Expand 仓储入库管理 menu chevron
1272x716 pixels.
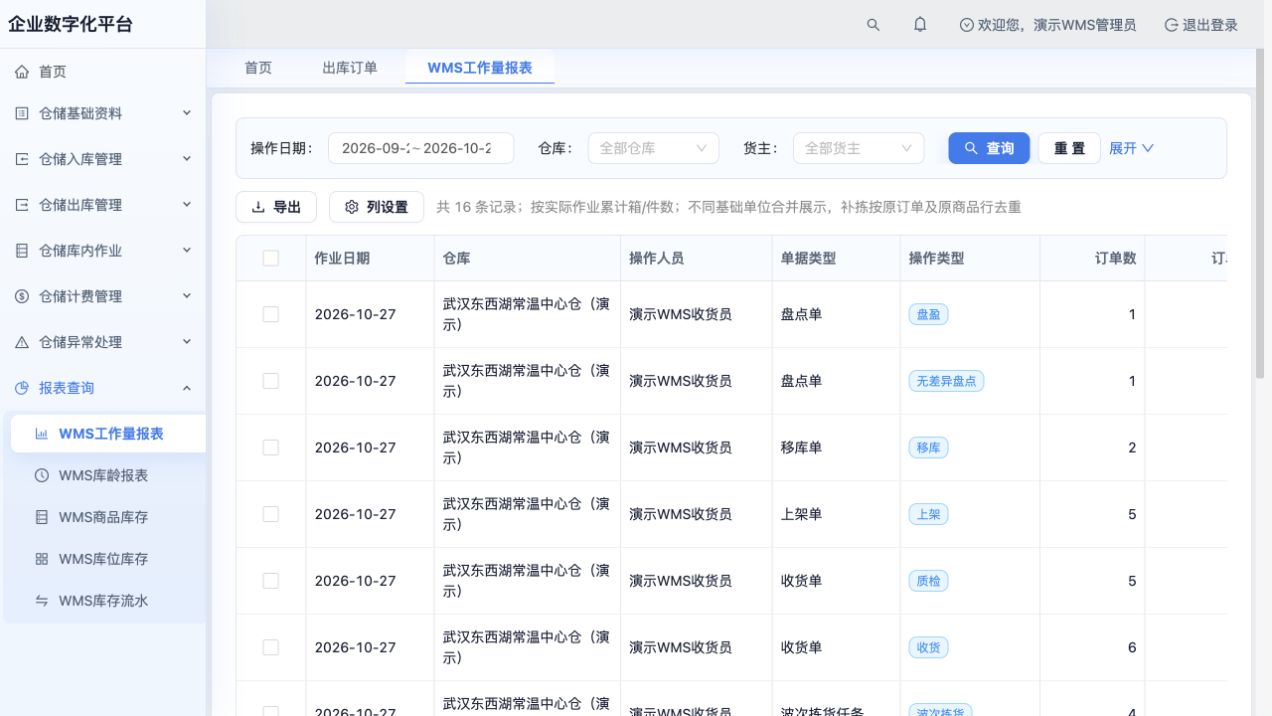click(187, 158)
